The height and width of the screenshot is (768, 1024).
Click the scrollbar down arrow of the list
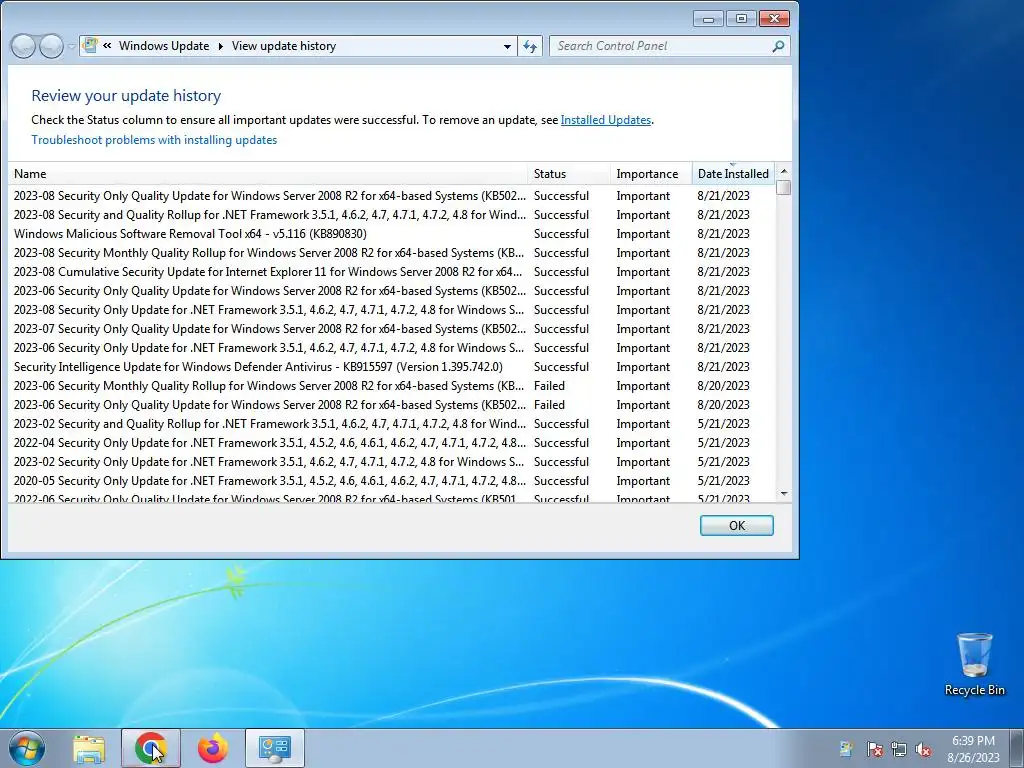784,494
